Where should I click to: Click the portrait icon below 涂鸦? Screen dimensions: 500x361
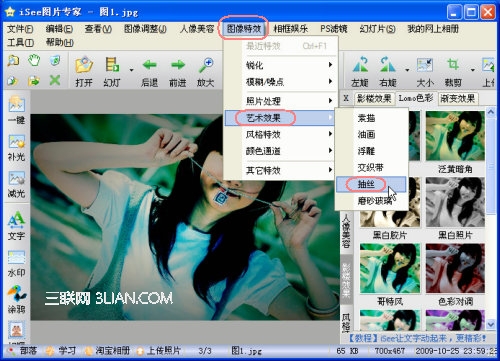tap(16, 330)
